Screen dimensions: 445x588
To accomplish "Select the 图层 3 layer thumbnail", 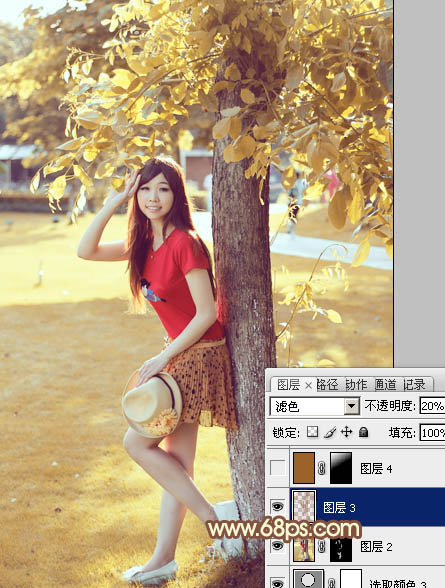I will 304,507.
